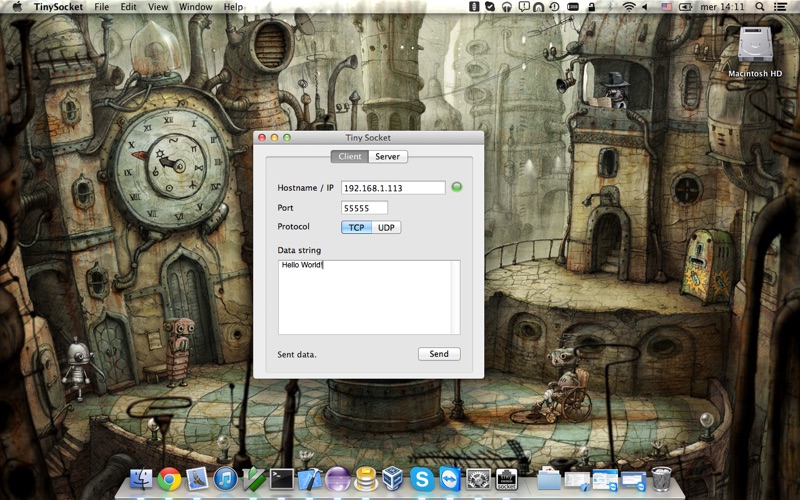Open the File menu

pos(102,7)
